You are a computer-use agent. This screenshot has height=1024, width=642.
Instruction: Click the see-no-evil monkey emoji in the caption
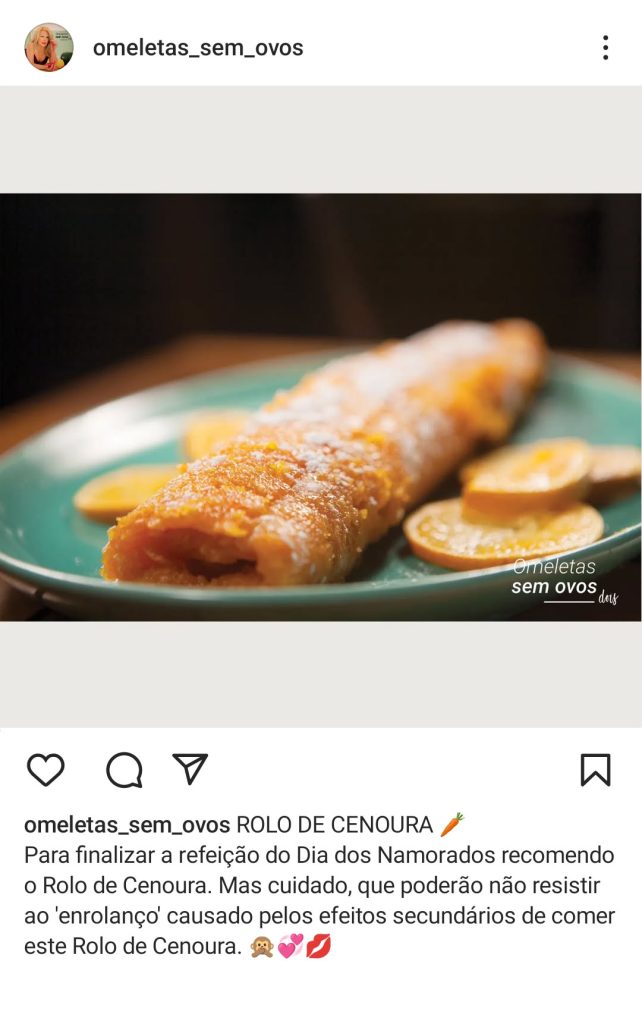pos(262,946)
